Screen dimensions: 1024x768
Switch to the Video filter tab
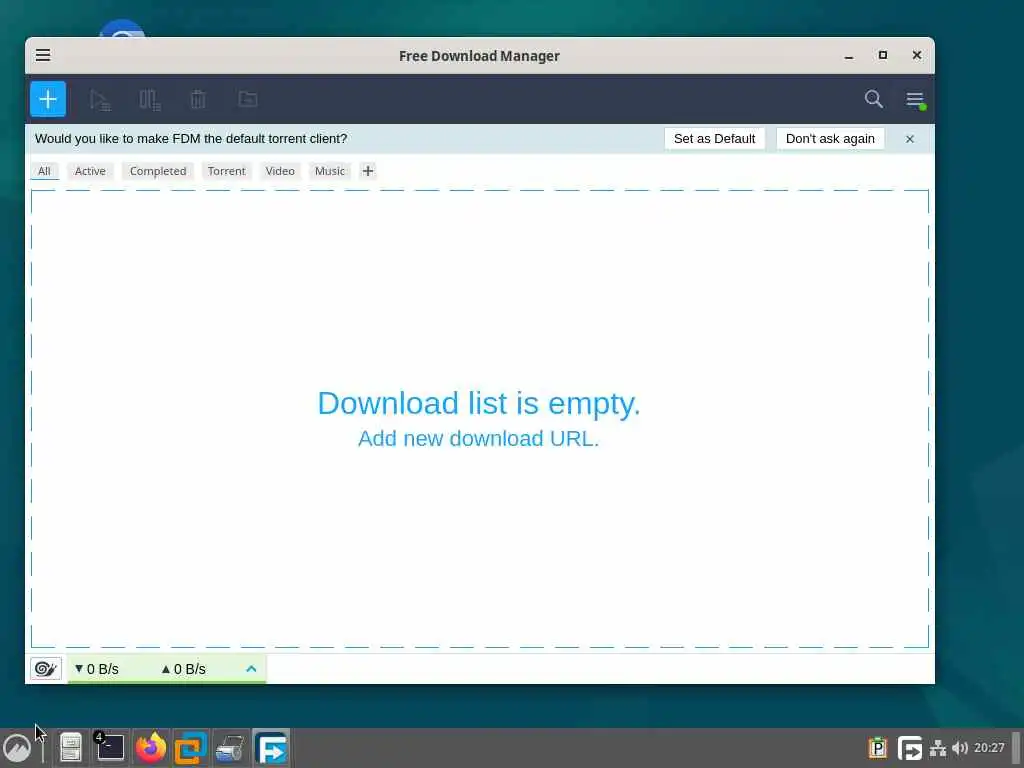[x=280, y=171]
